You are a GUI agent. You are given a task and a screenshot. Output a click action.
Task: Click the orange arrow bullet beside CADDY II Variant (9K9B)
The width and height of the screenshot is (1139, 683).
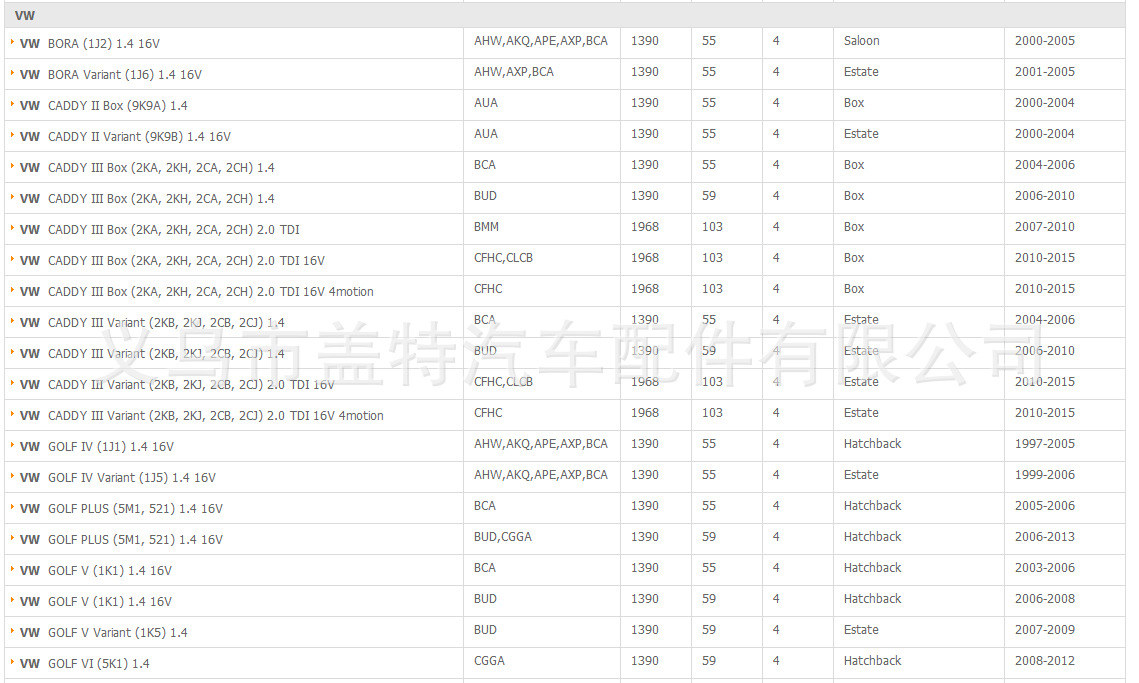[12, 135]
